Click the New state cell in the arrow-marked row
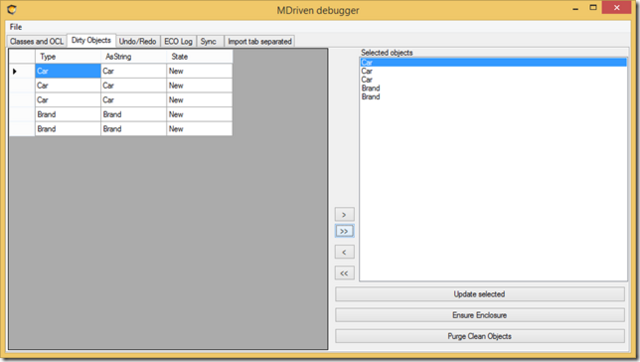The width and height of the screenshot is (640, 362). 199,71
